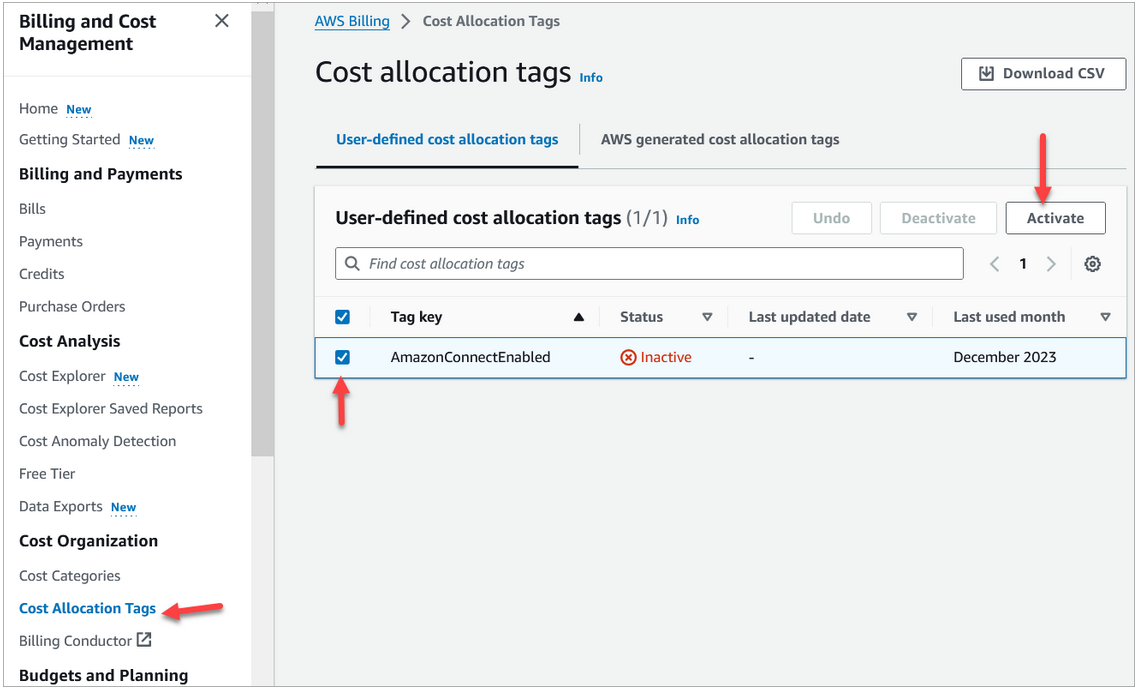Check the select-all checkbox in table header

342,316
